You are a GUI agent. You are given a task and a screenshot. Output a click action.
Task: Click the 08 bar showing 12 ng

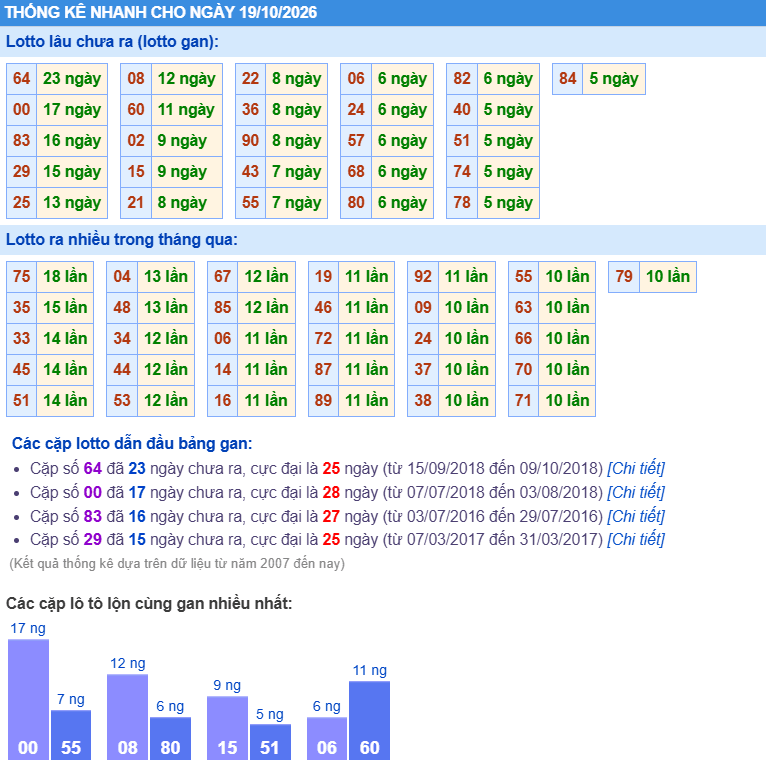[x=127, y=717]
